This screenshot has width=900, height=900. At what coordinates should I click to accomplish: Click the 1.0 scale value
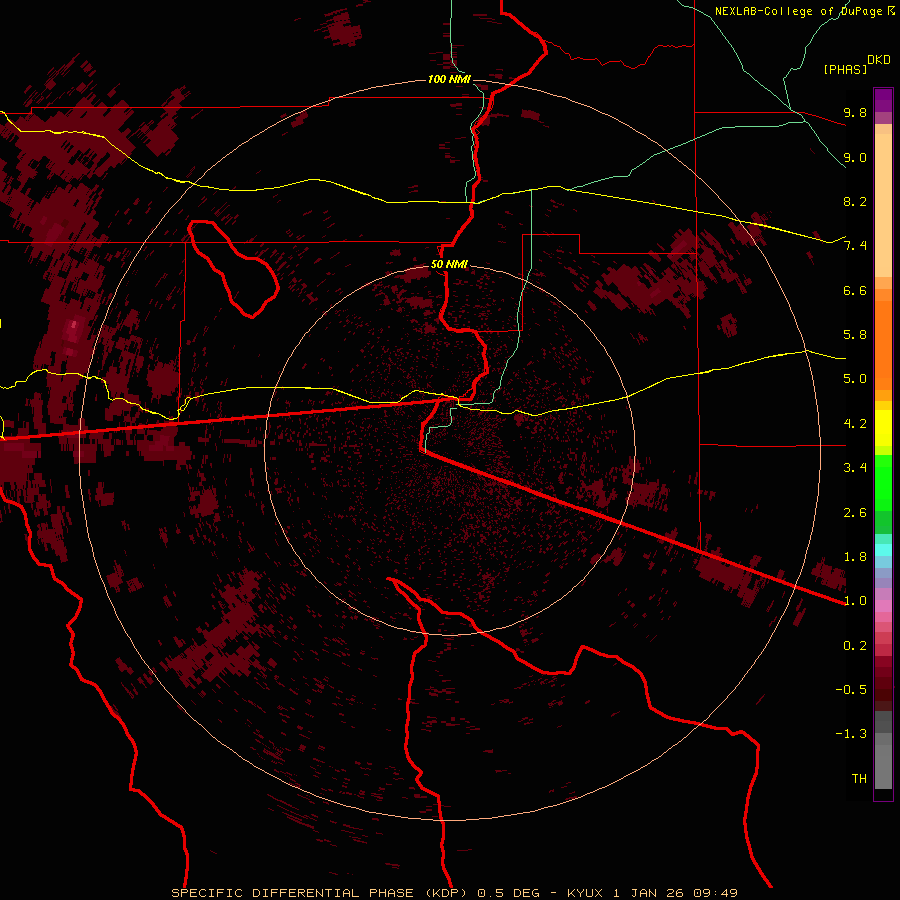click(855, 601)
